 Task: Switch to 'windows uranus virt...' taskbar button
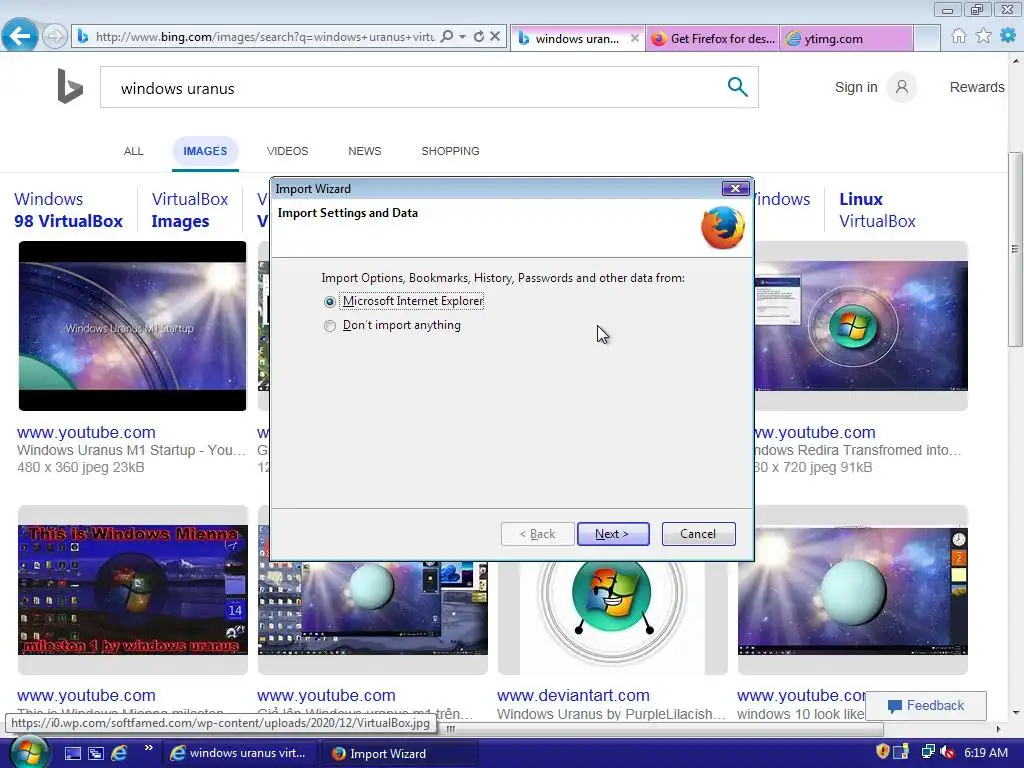(x=238, y=754)
